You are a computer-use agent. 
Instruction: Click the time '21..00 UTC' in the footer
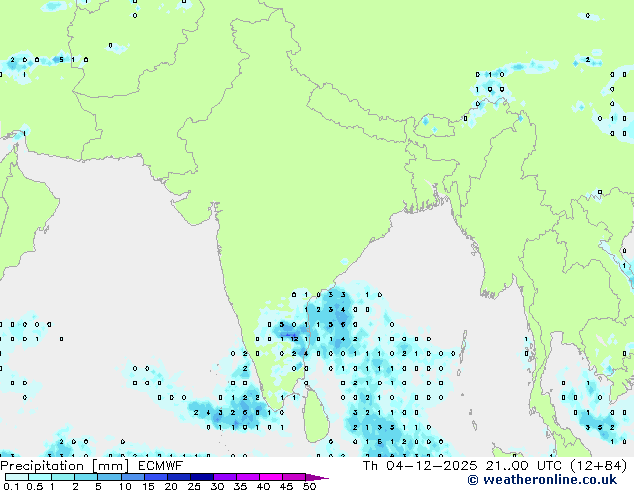523,466
